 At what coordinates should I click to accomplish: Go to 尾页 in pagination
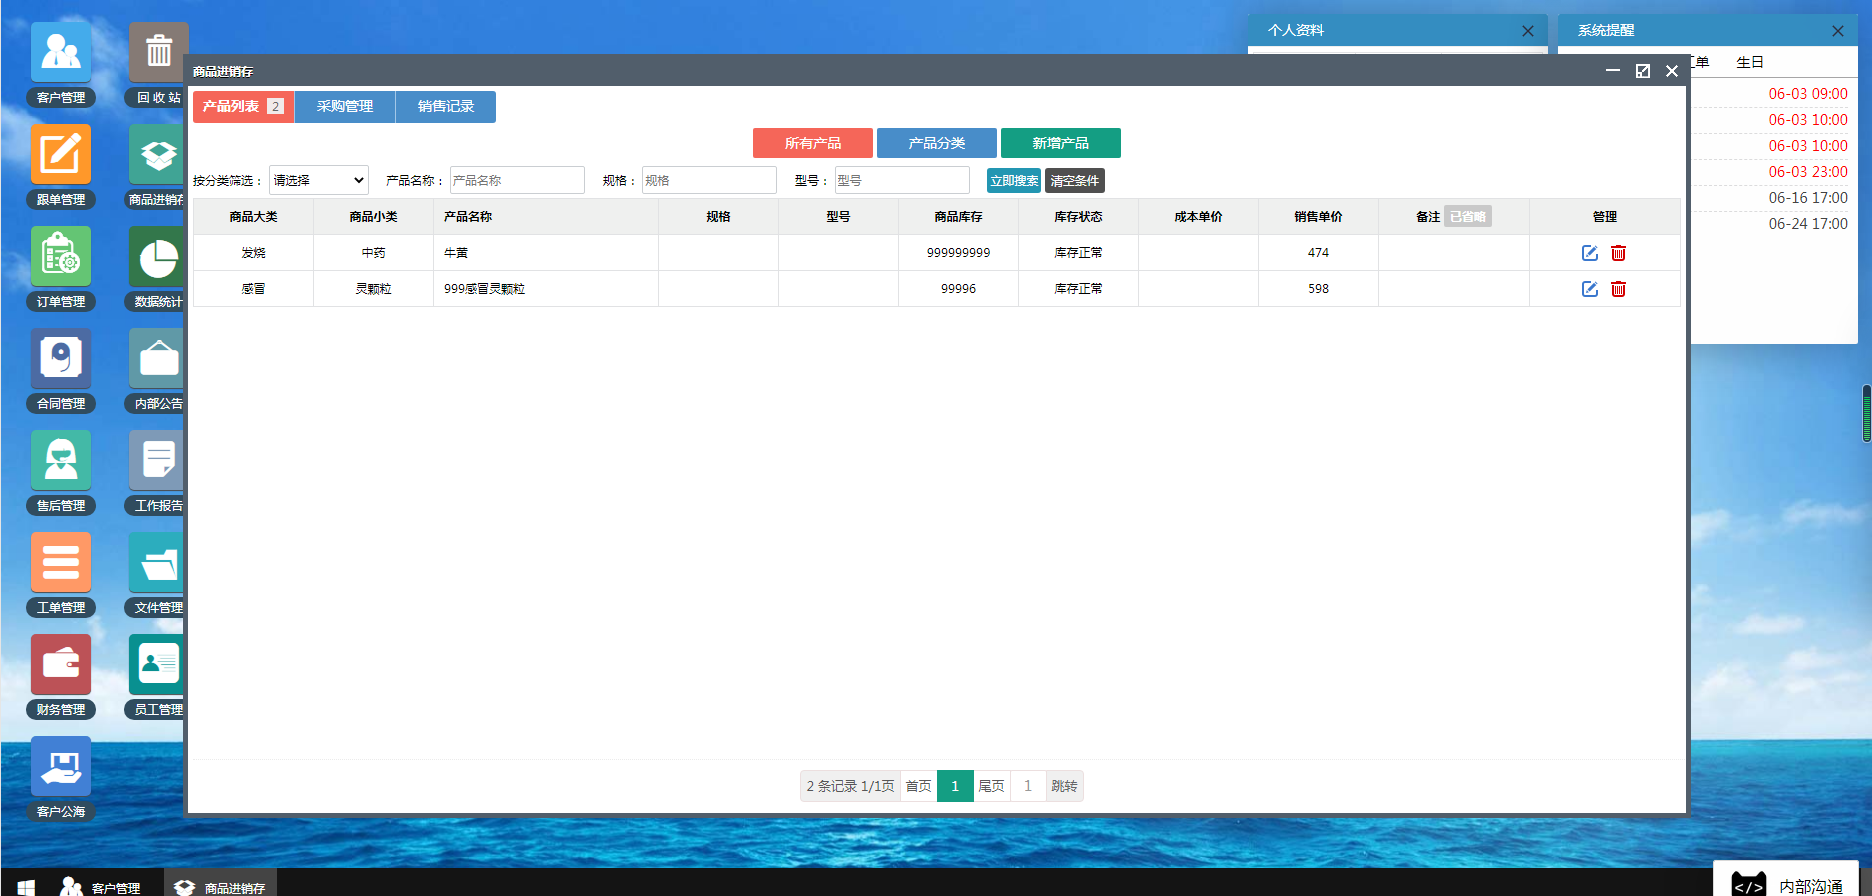(991, 786)
